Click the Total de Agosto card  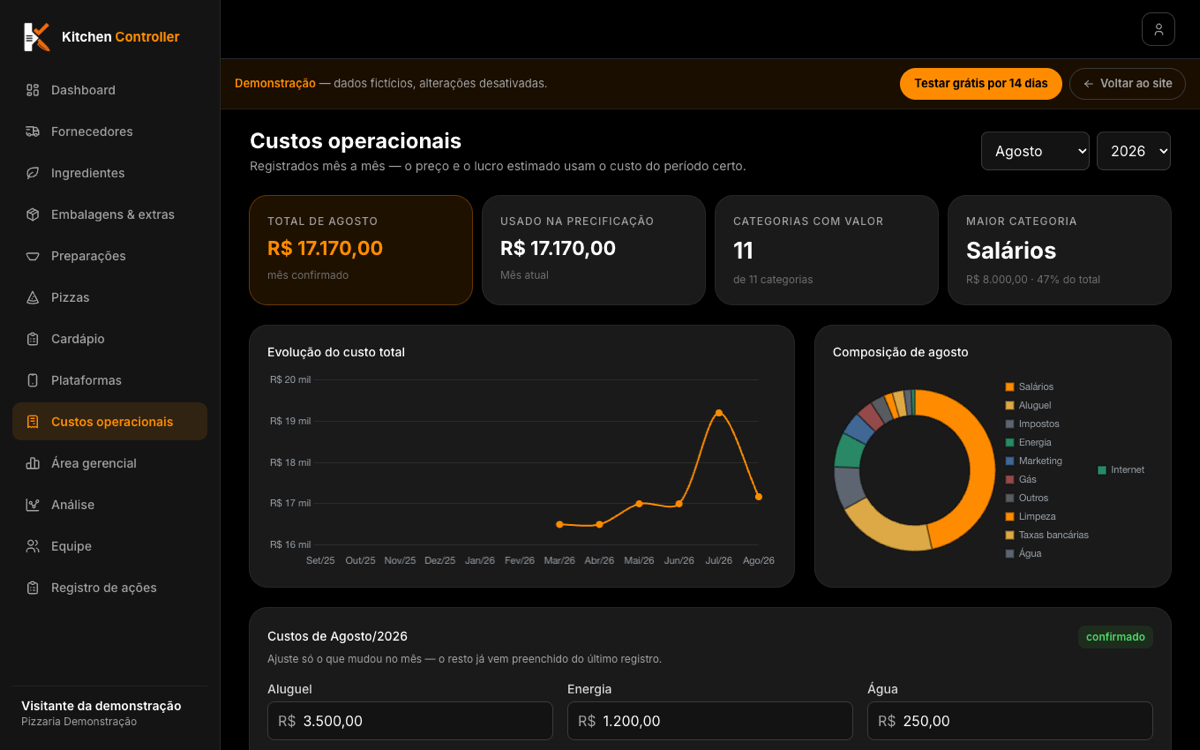[x=361, y=250]
